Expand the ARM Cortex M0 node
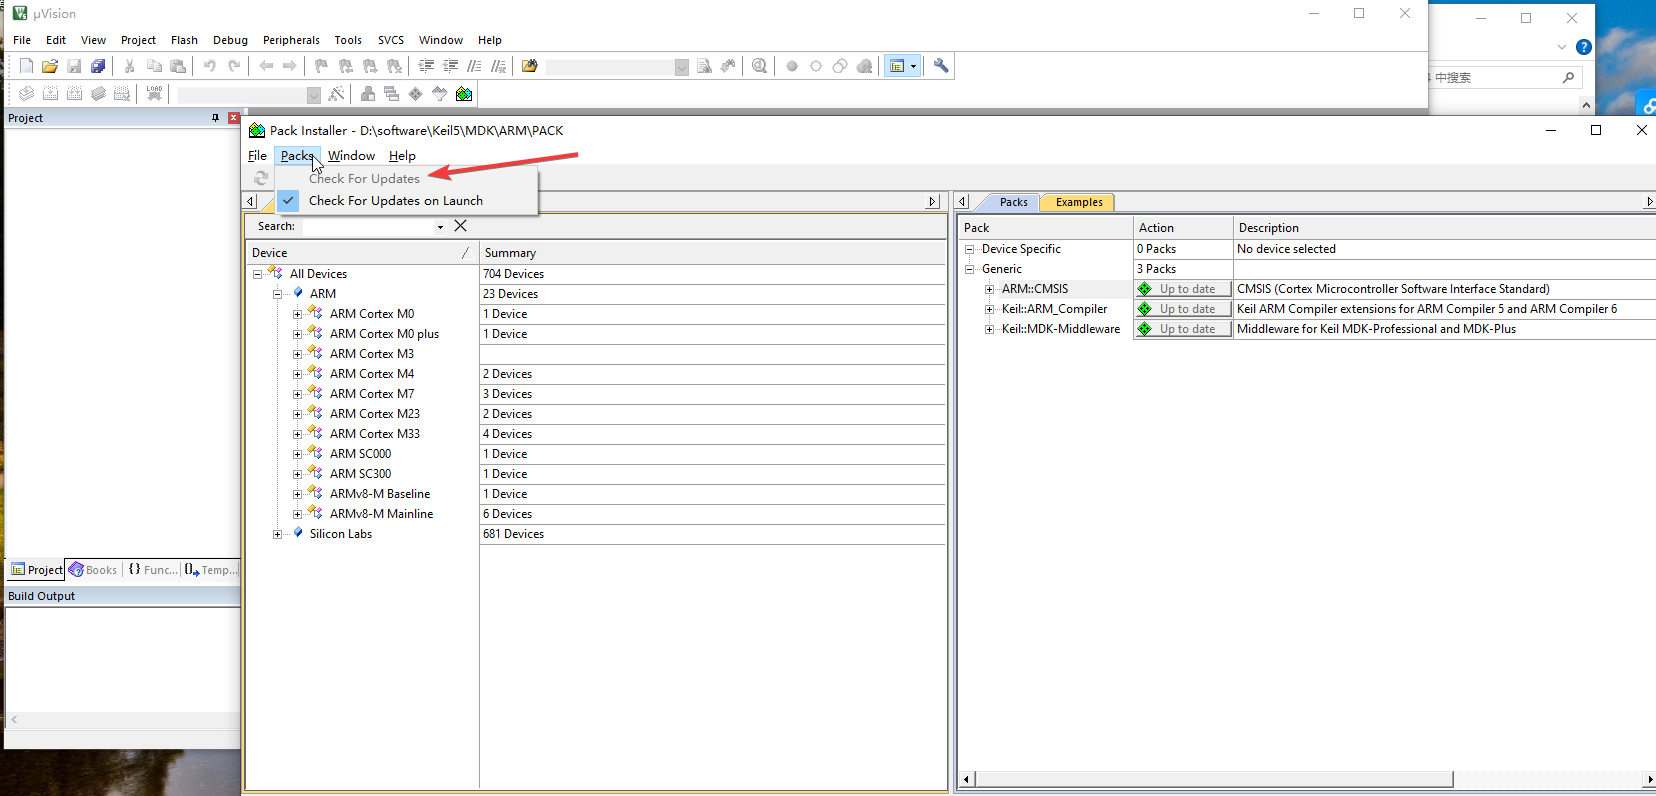This screenshot has height=796, width=1656. (x=297, y=314)
